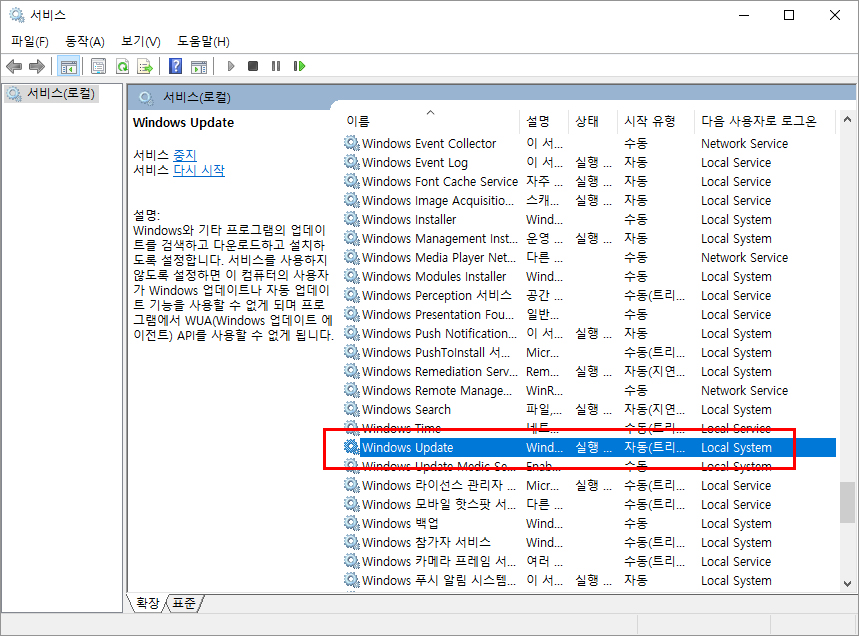Open the Help question mark icon

[175, 67]
